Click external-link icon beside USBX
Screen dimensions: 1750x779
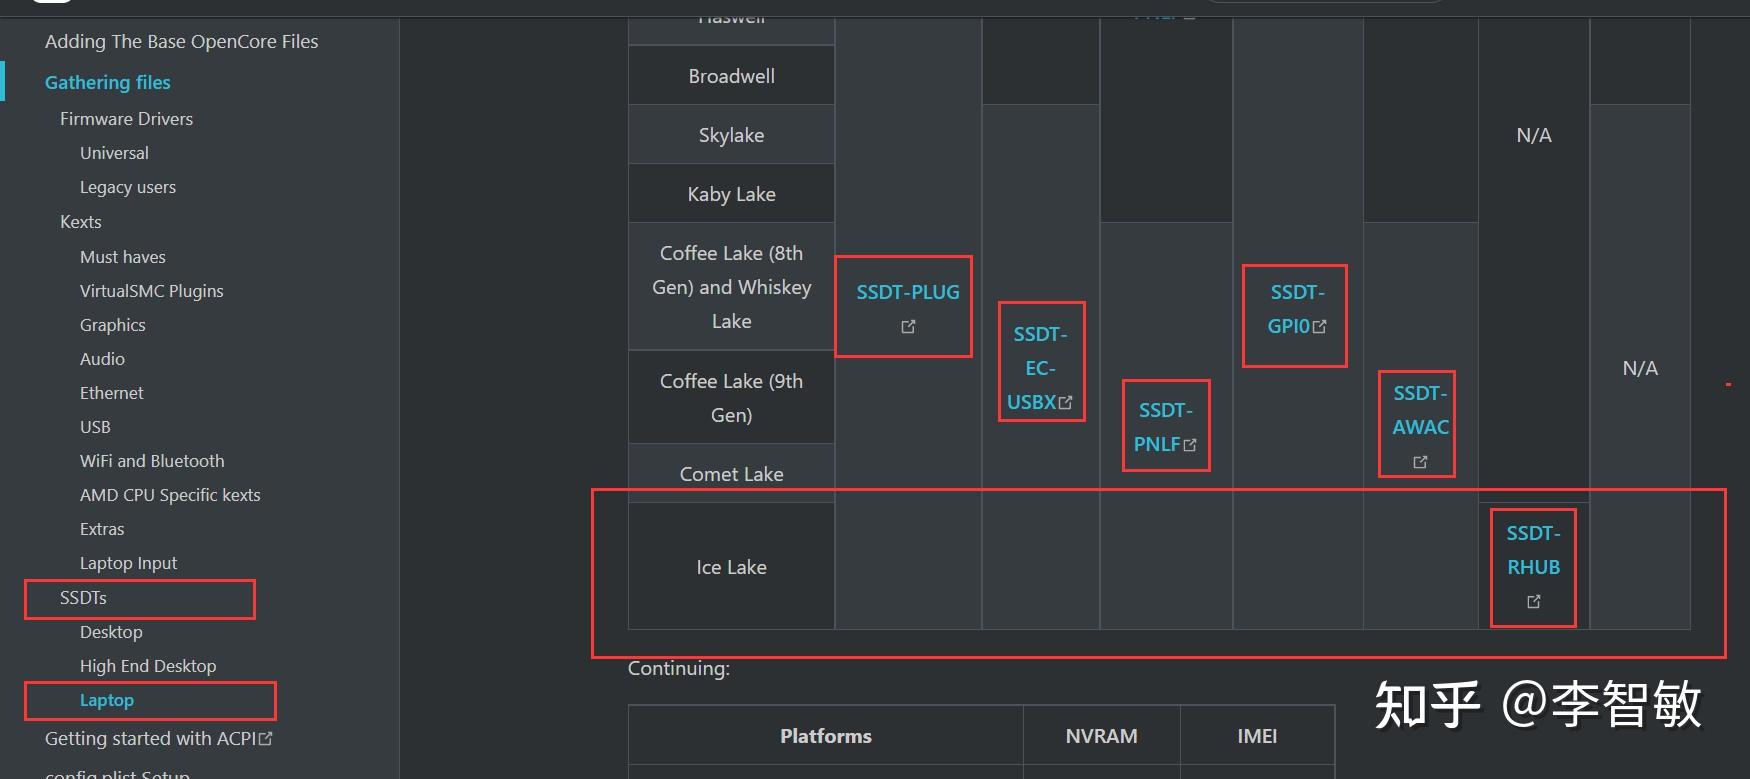pyautogui.click(x=1066, y=403)
